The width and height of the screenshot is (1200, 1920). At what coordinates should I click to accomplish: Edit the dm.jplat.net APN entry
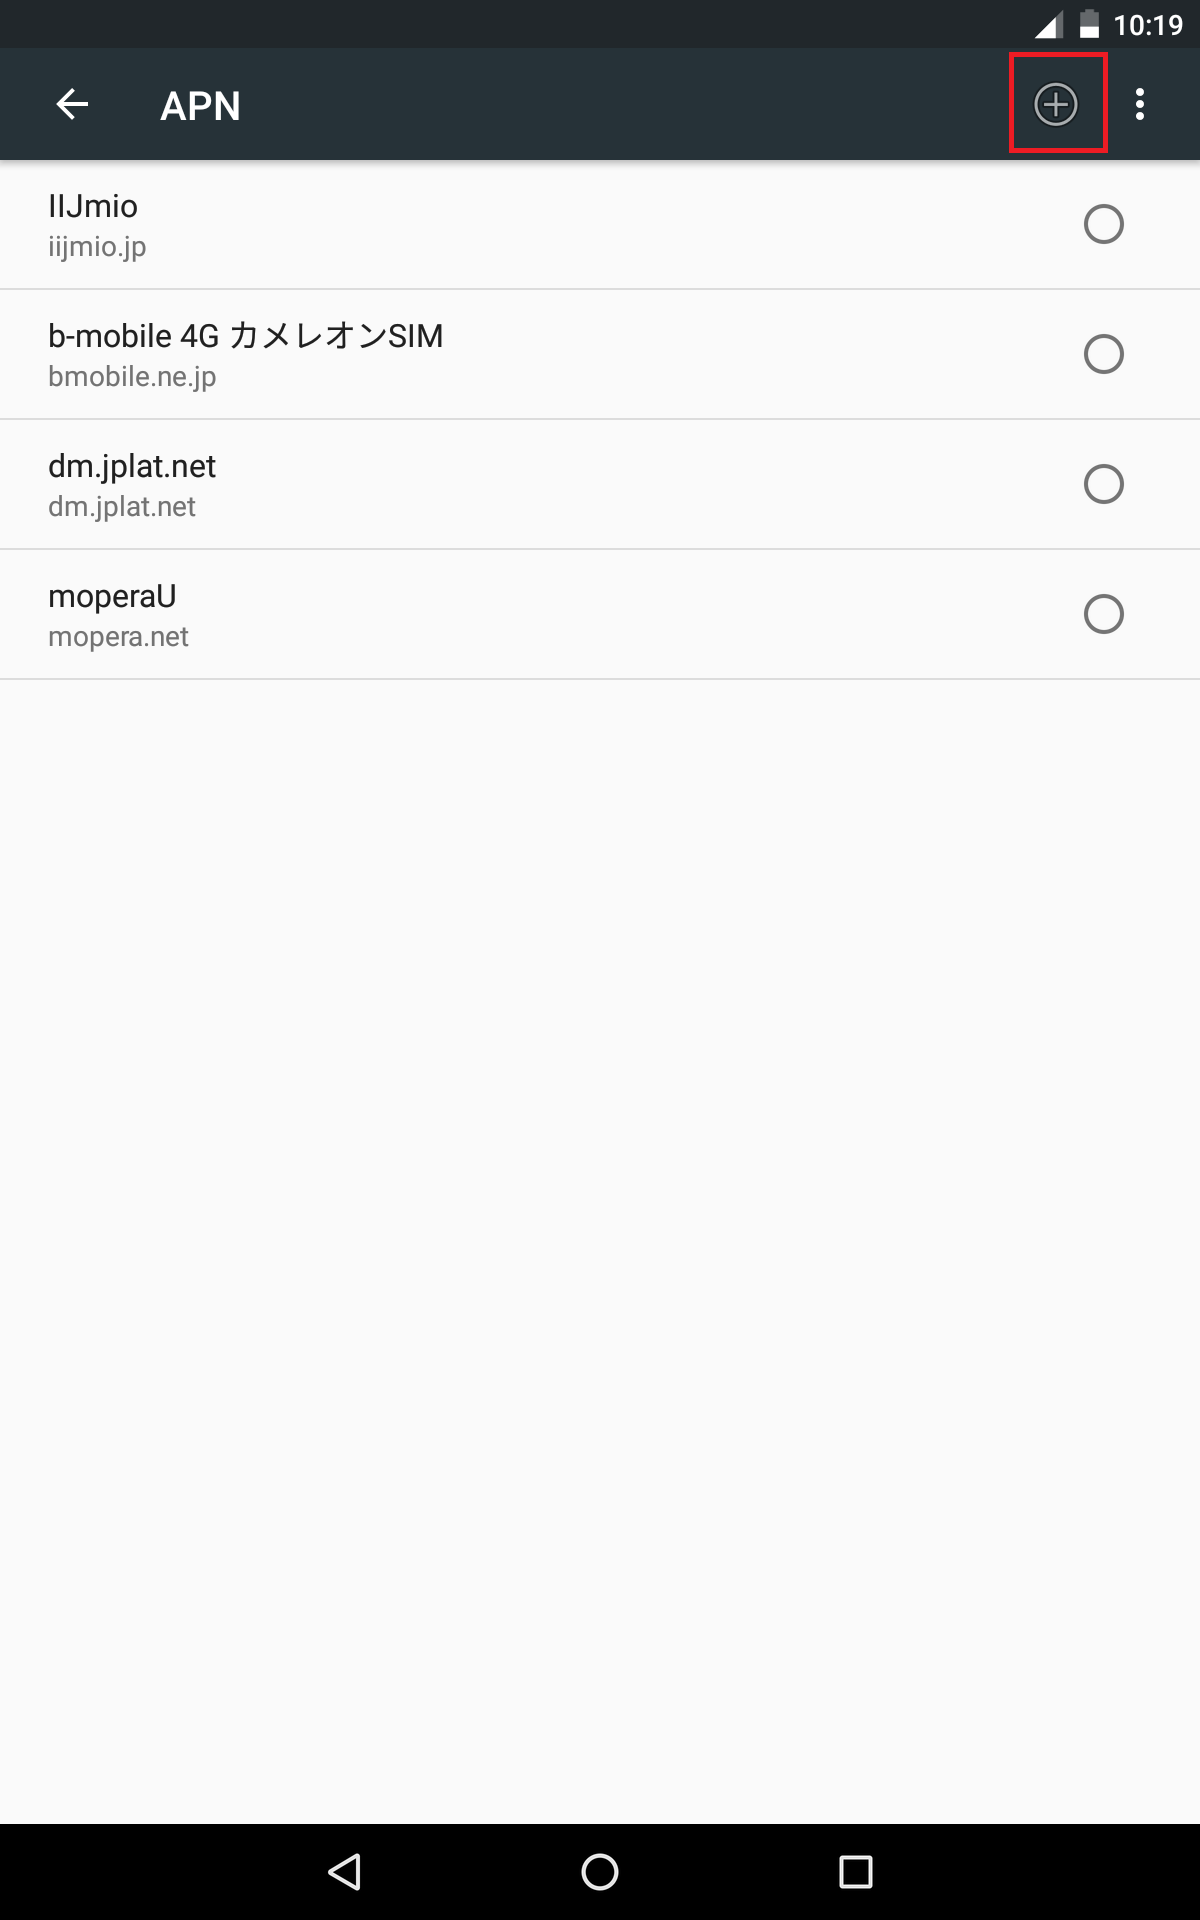pyautogui.click(x=132, y=467)
